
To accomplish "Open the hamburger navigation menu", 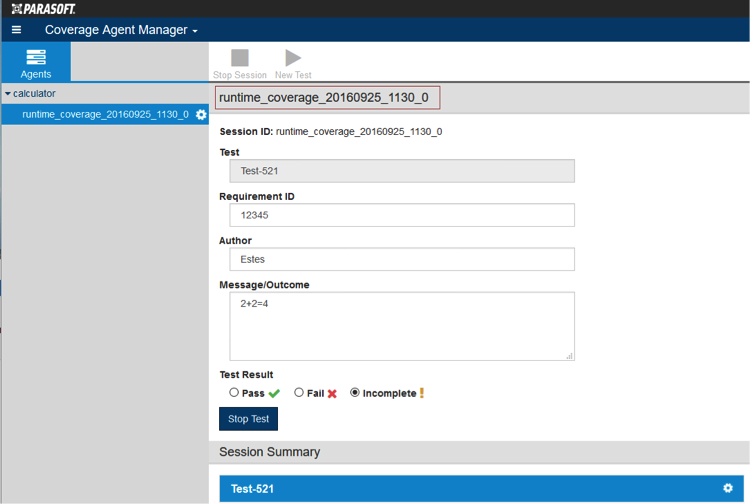I will (16, 30).
